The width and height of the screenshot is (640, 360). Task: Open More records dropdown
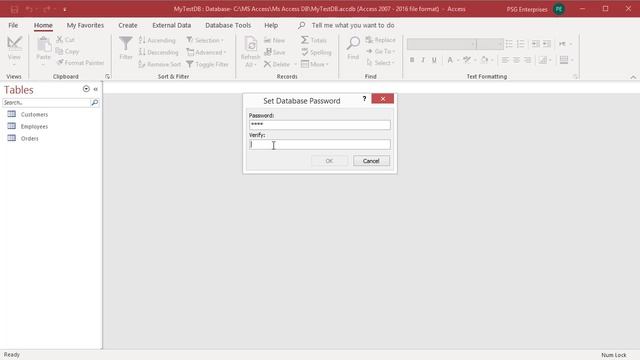click(315, 64)
